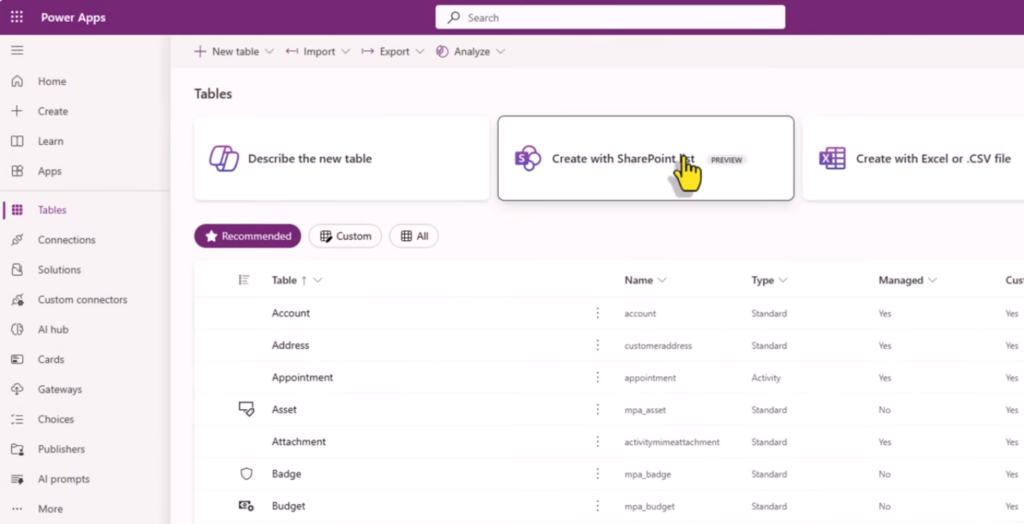1024x524 pixels.
Task: Click the Solutions icon in sidebar
Action: point(17,270)
